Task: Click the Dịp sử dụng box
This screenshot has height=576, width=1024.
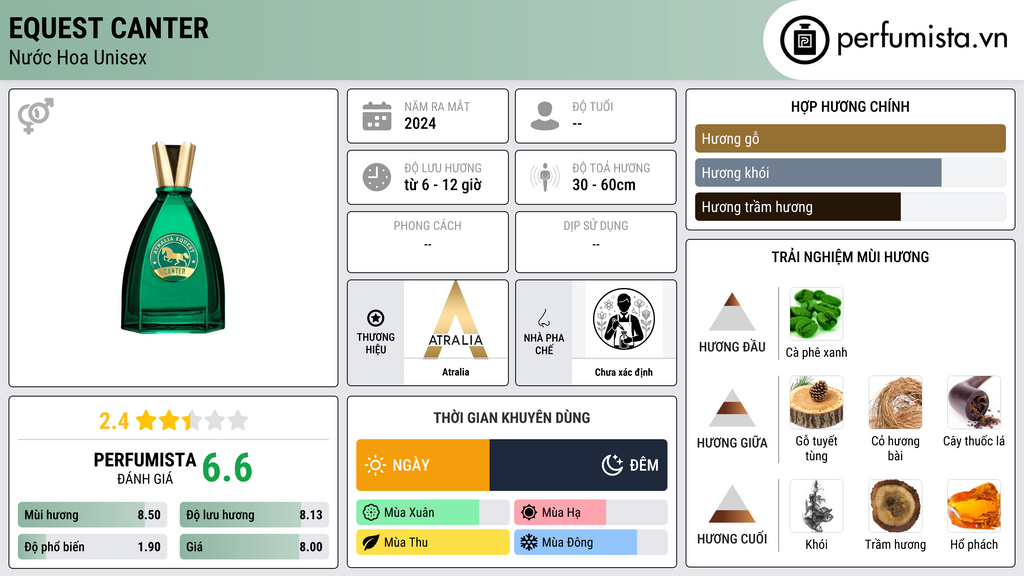Action: 596,242
